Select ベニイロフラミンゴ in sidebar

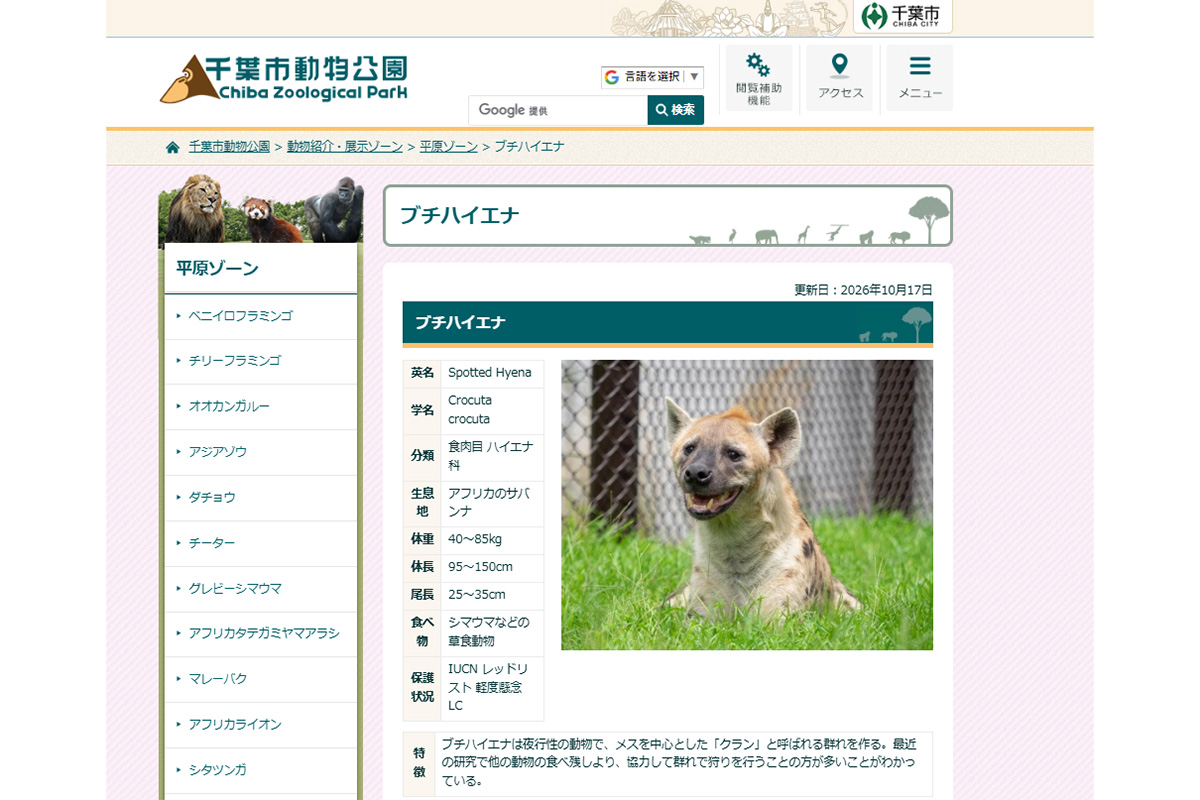[260, 316]
